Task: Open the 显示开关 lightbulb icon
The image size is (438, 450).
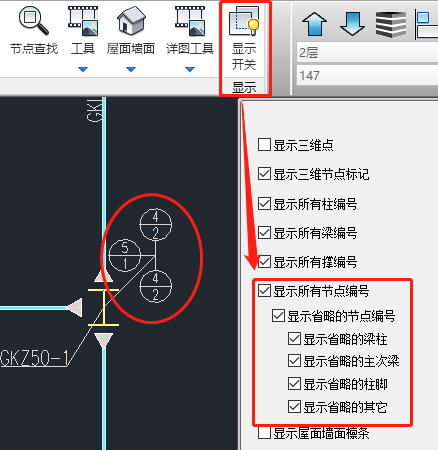Action: [x=244, y=21]
